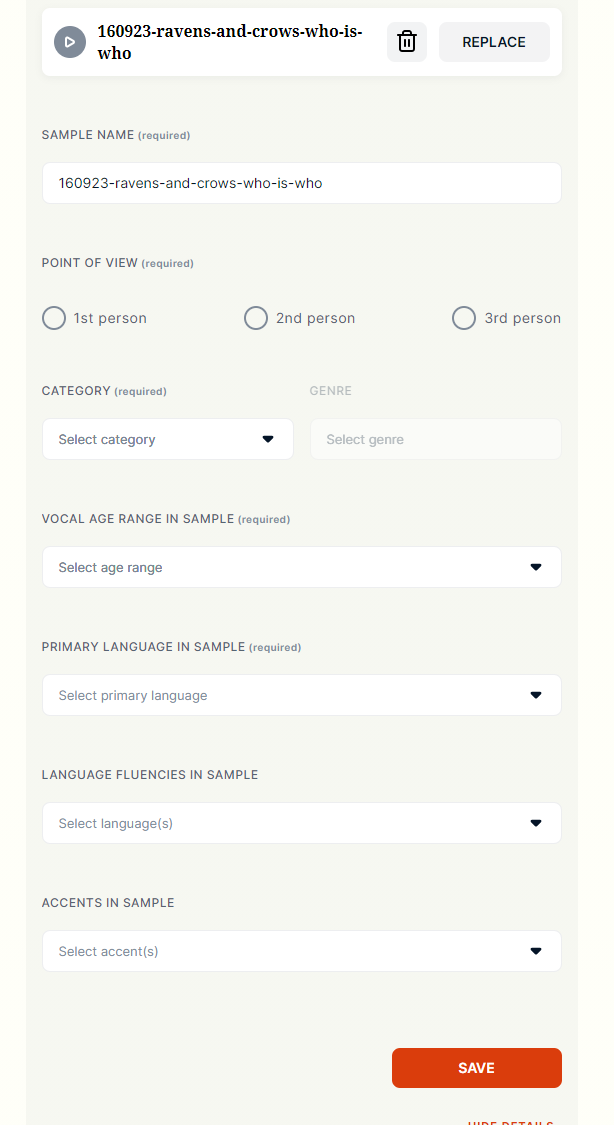This screenshot has width=614, height=1125.
Task: Click the sample file title text
Action: coord(230,42)
